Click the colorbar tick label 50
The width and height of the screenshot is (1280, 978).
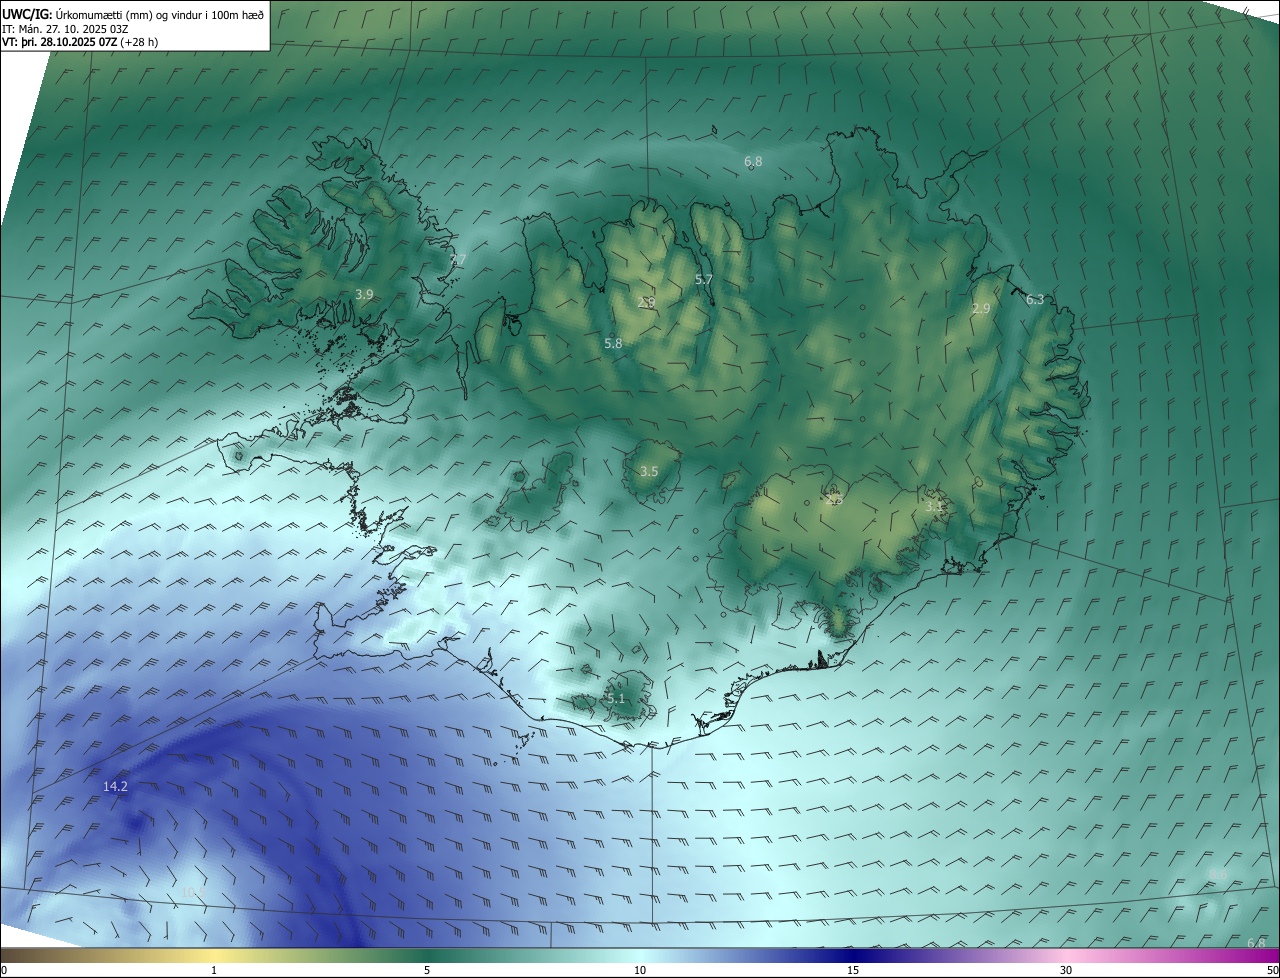pyautogui.click(x=1272, y=970)
